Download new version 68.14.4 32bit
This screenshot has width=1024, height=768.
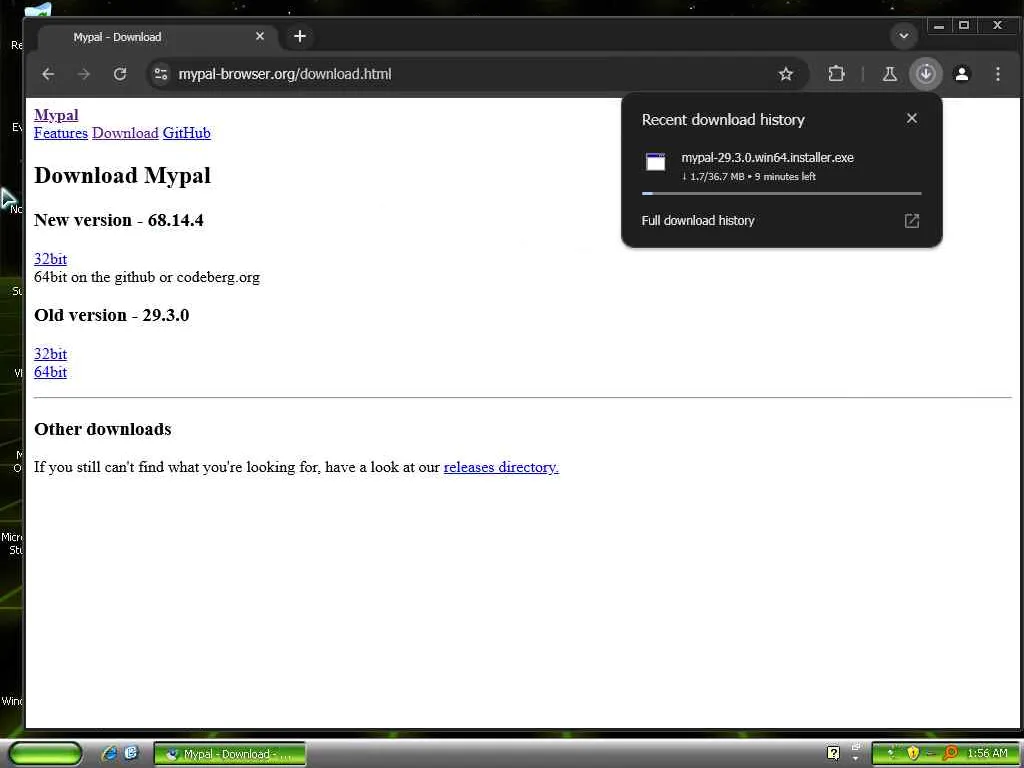coord(50,259)
